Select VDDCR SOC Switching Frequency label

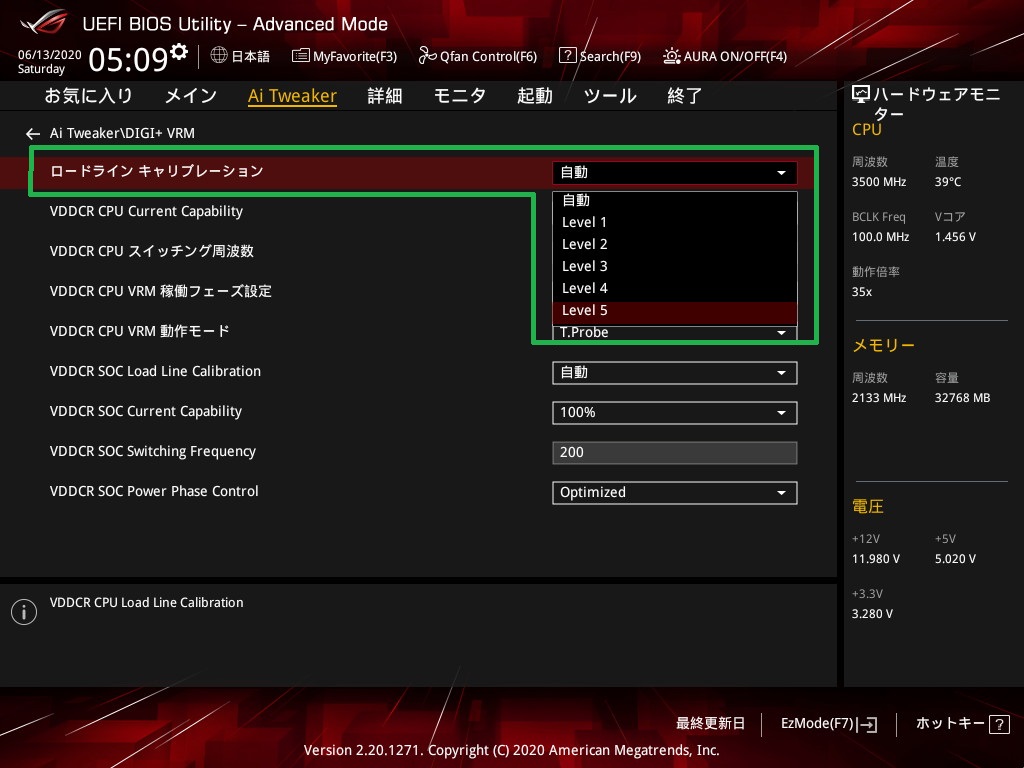[153, 451]
